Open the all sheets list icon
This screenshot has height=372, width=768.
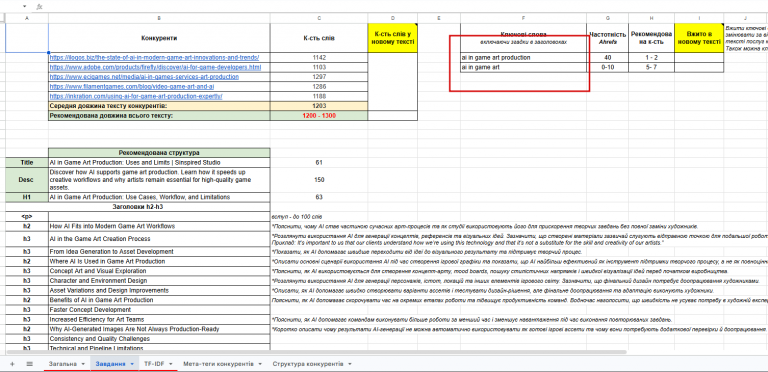pyautogui.click(x=29, y=364)
